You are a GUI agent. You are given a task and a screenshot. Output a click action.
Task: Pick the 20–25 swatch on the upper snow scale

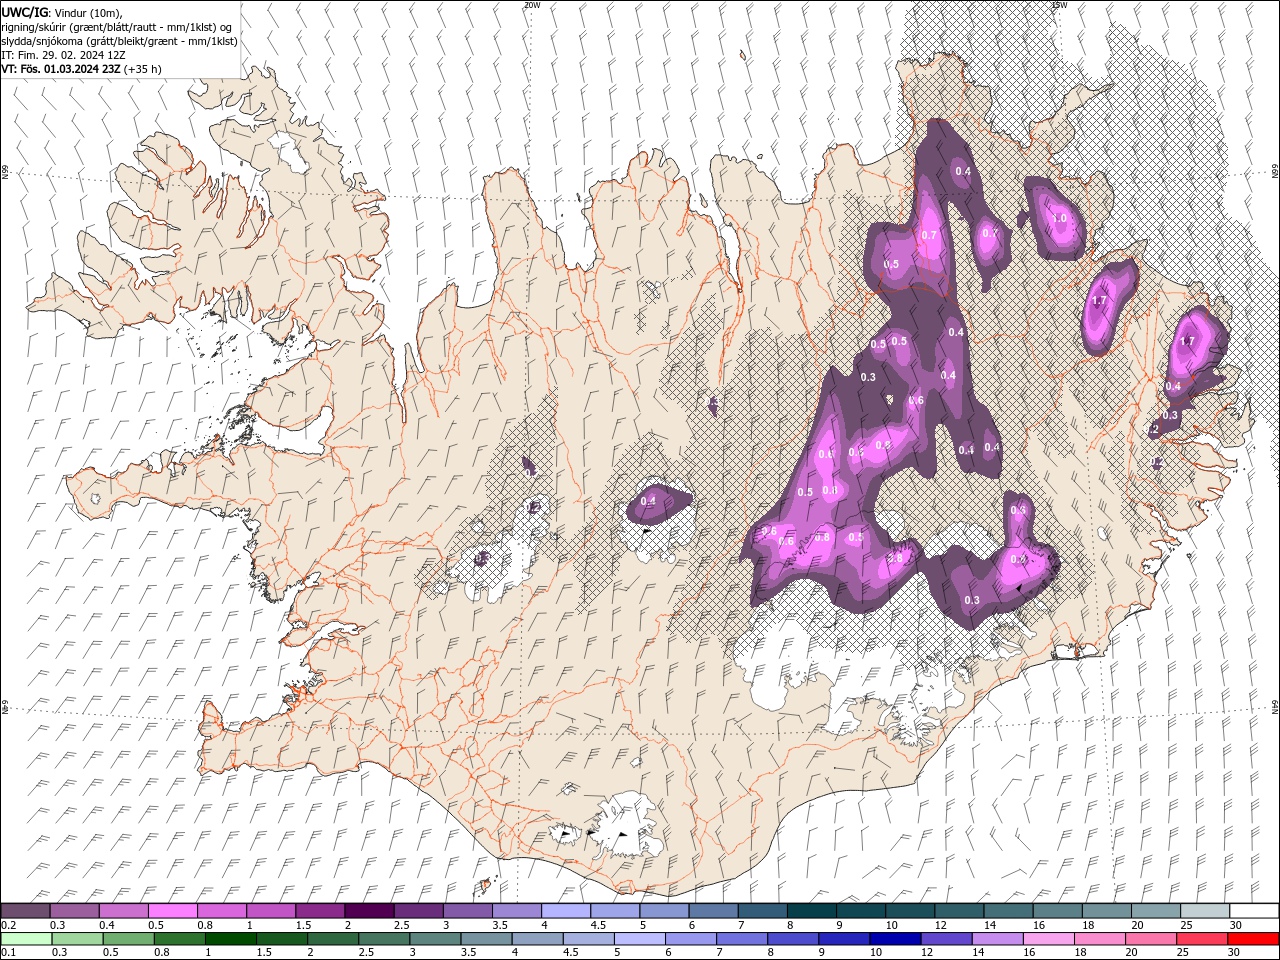point(1157,911)
